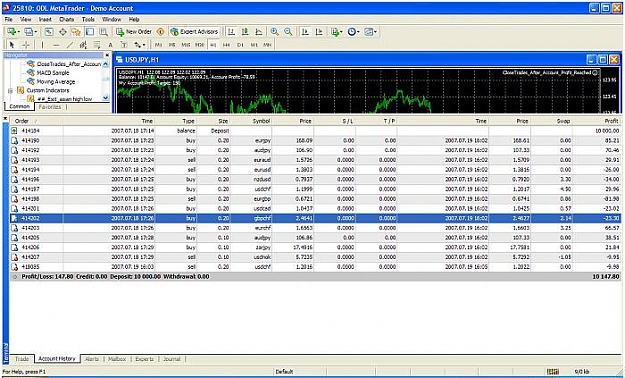Select the Fibonacci Retracement tool
This screenshot has height=378, width=625.
click(97, 45)
